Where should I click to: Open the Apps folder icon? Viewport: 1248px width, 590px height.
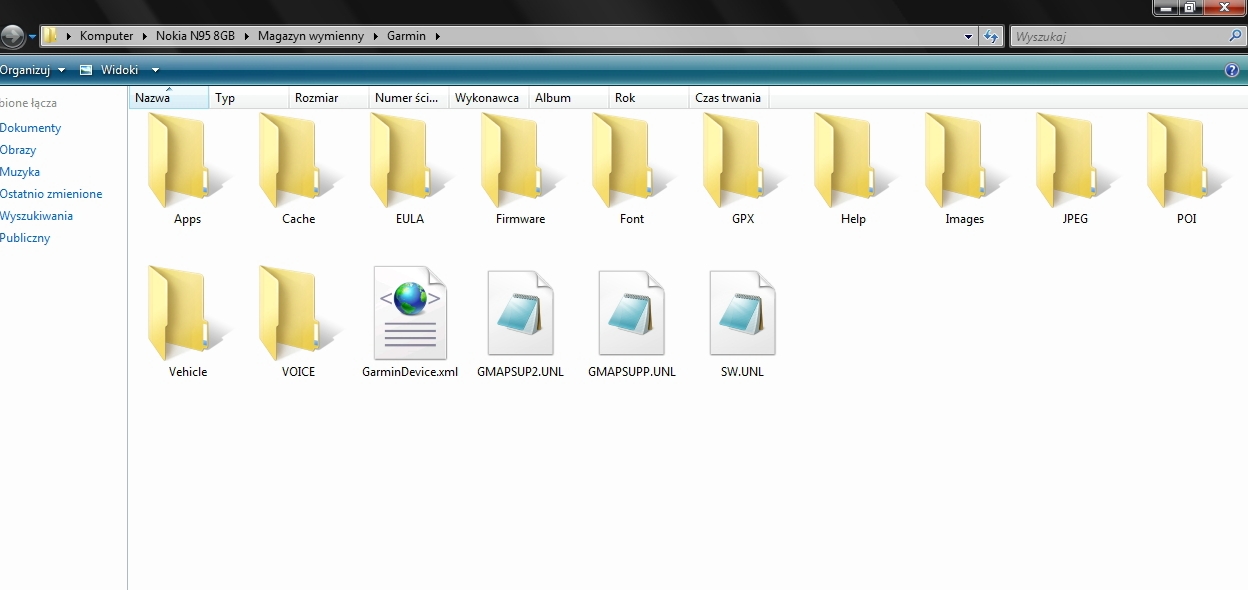pos(187,160)
